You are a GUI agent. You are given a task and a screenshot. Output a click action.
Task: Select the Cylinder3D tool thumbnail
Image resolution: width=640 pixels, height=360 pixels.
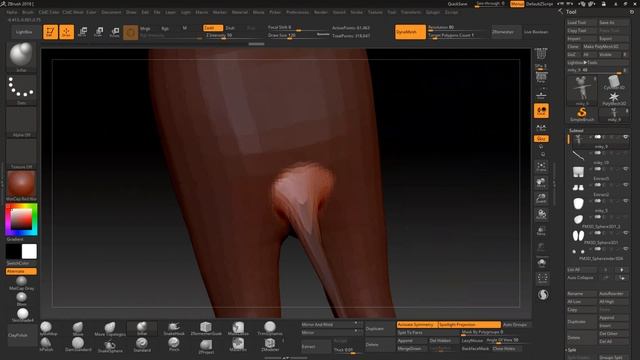[x=613, y=83]
